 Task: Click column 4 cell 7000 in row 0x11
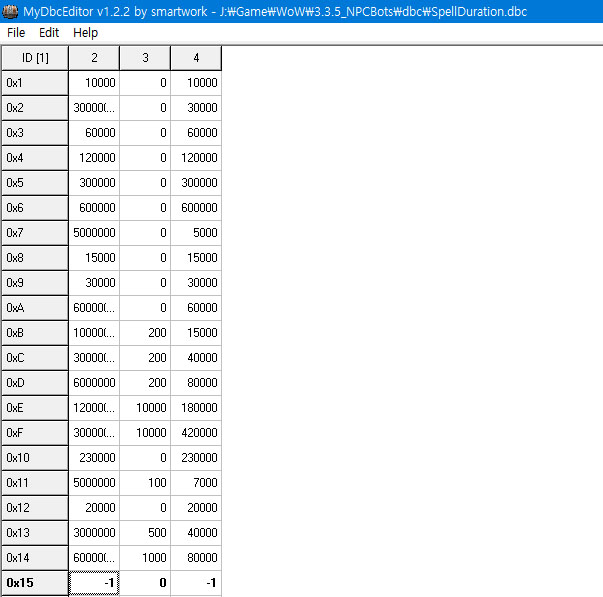[196, 483]
